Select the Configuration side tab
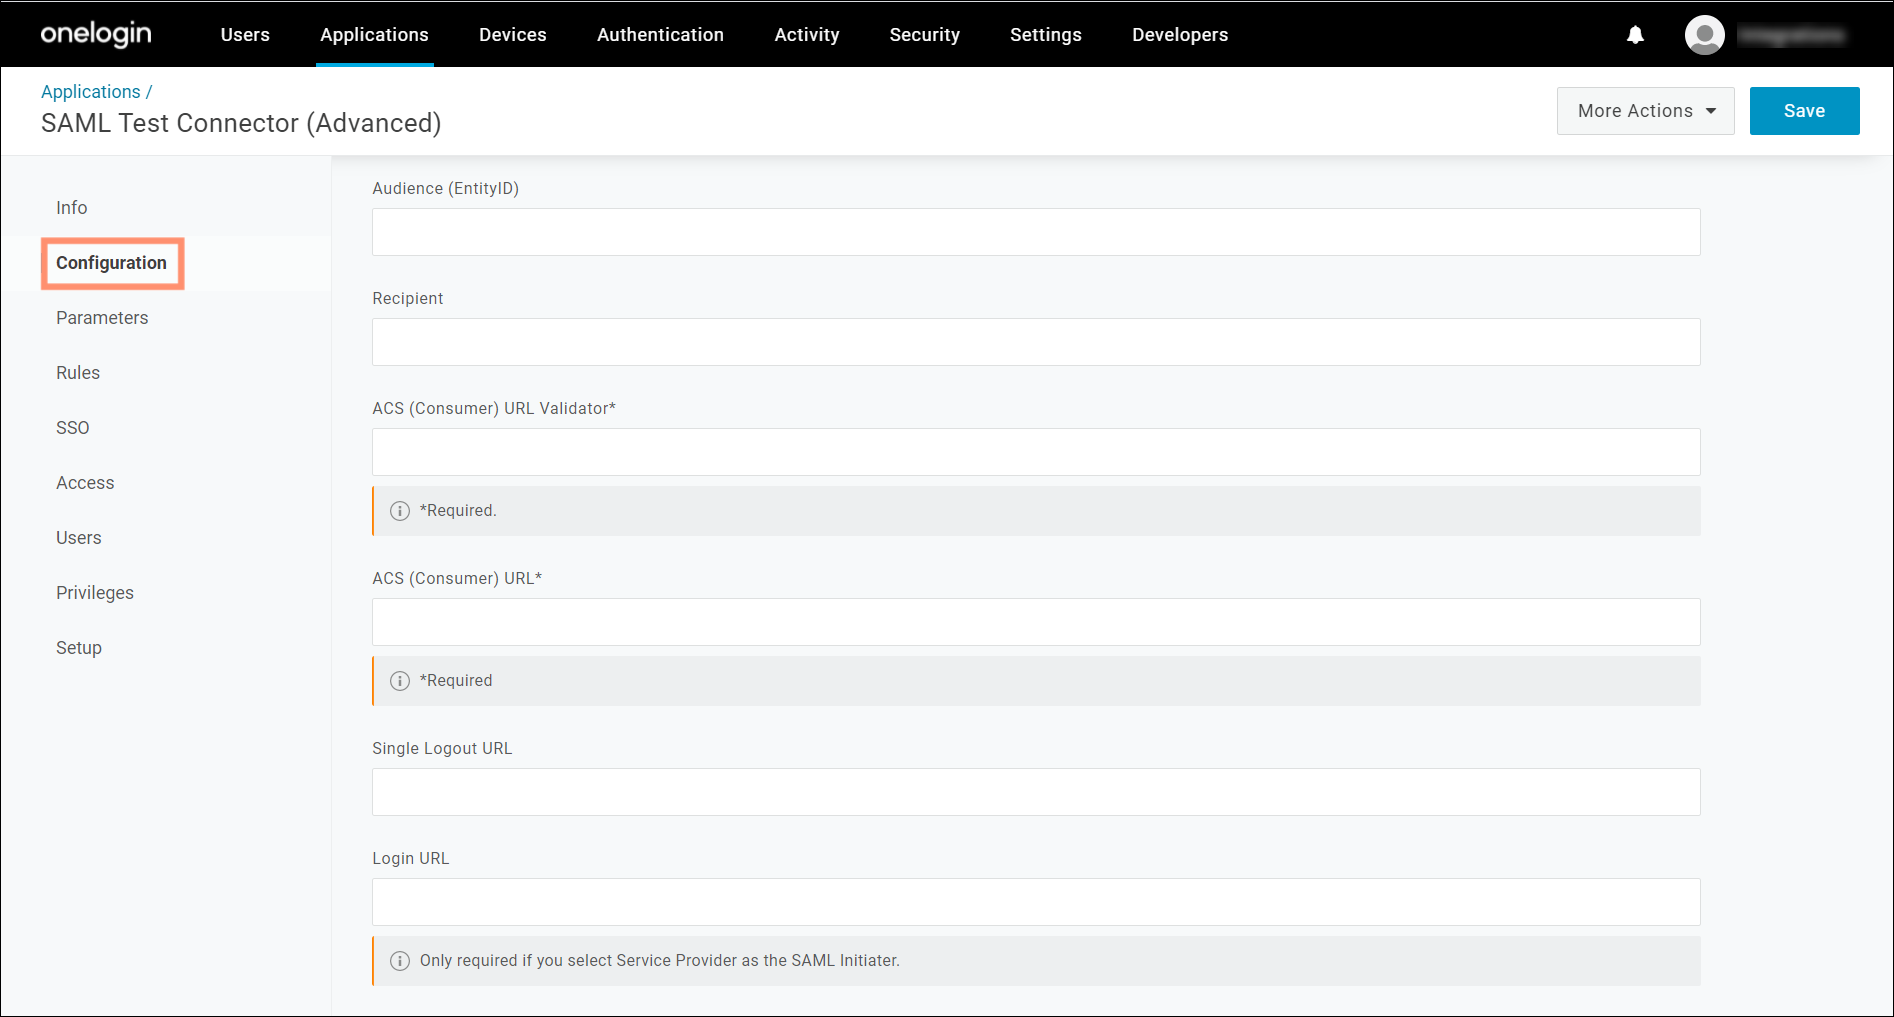This screenshot has width=1894, height=1017. pos(112,263)
